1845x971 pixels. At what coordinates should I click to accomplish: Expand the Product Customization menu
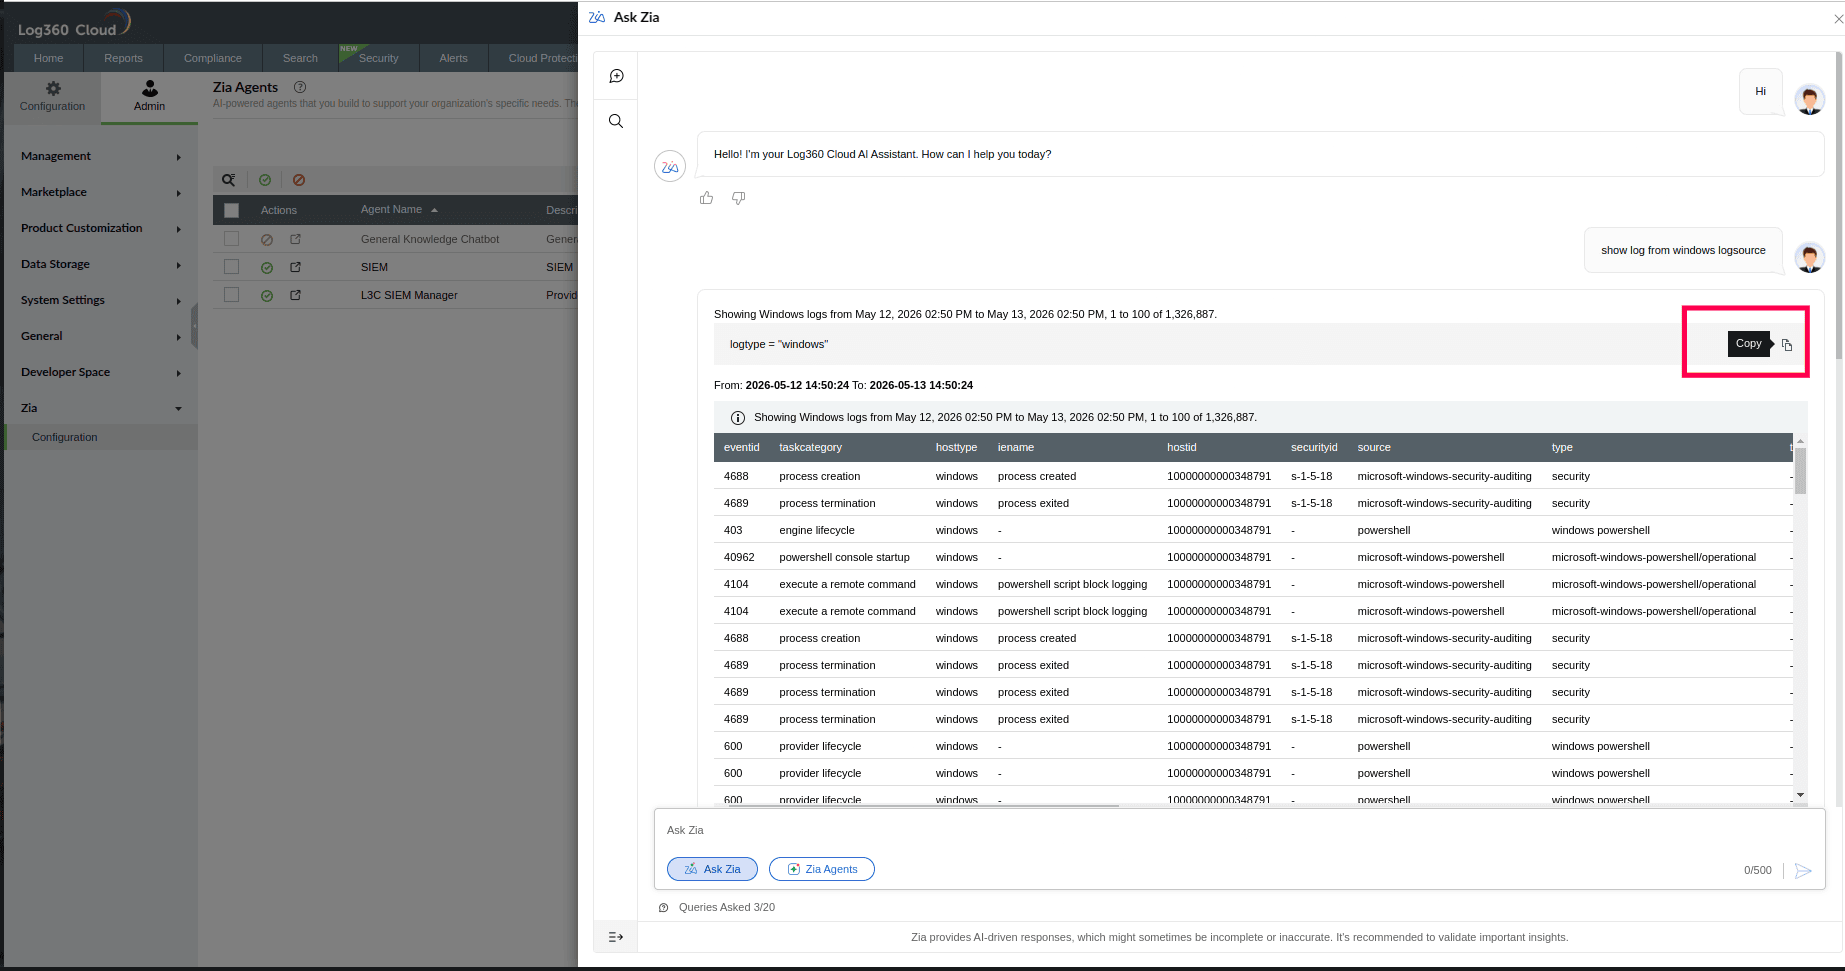pyautogui.click(x=100, y=228)
